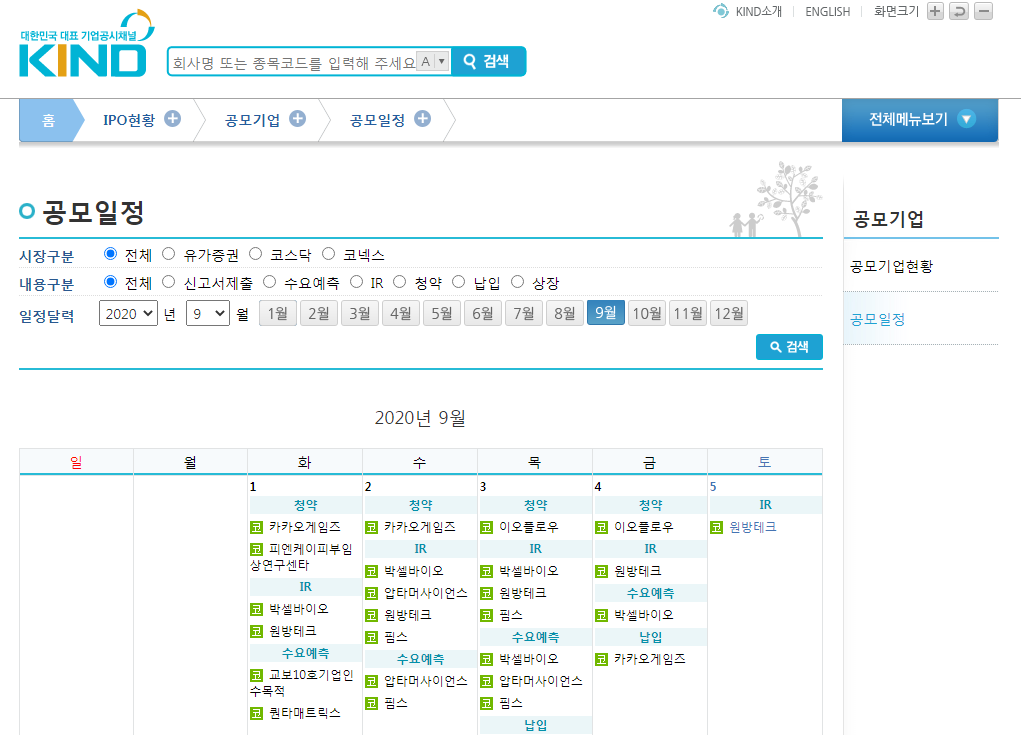This screenshot has width=1021, height=735.
Task: Reset screen size with return icon
Action: point(959,11)
